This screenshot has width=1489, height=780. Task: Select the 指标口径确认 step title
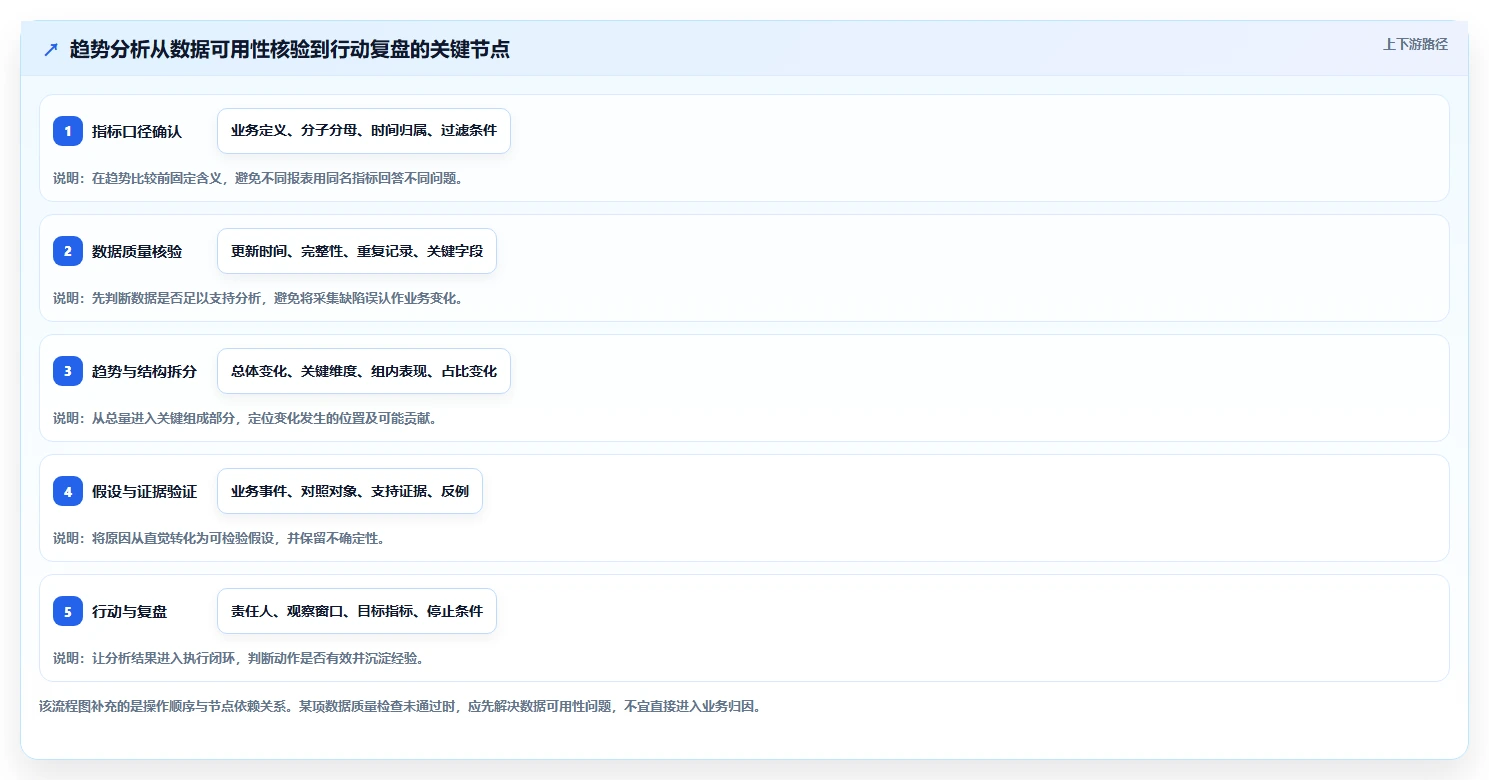[137, 131]
